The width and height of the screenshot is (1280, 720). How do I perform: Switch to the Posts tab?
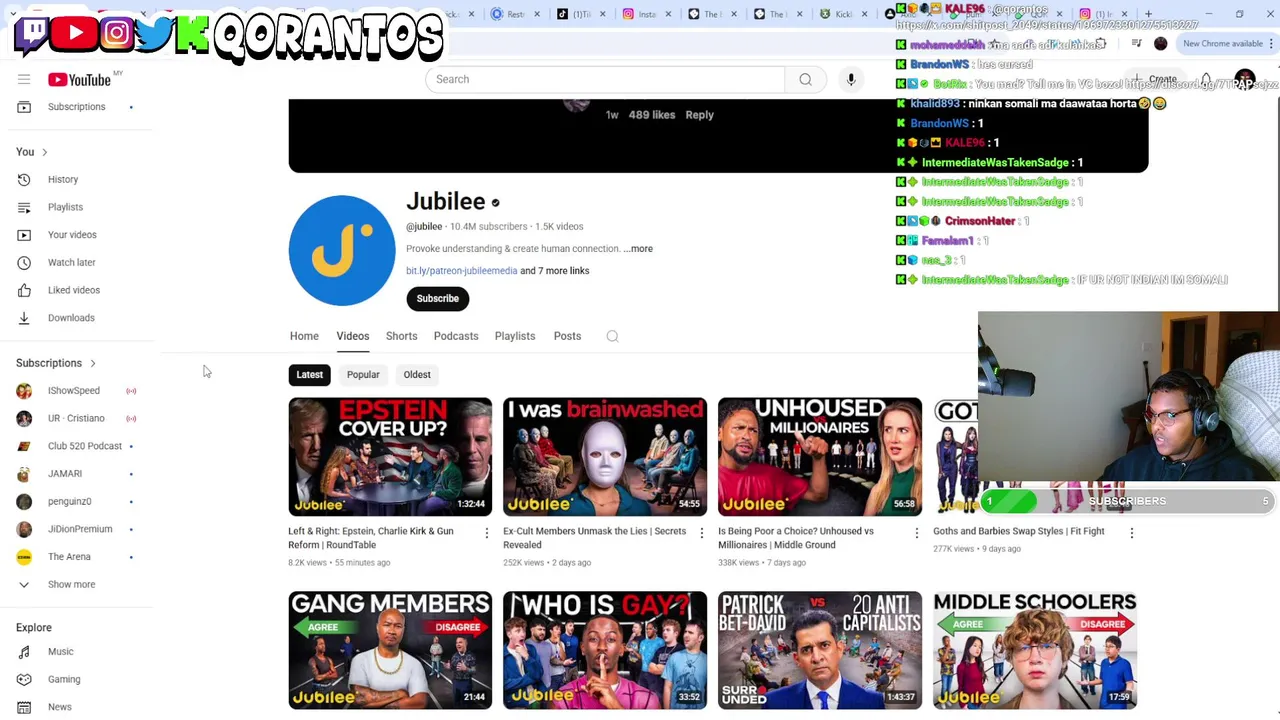(567, 336)
